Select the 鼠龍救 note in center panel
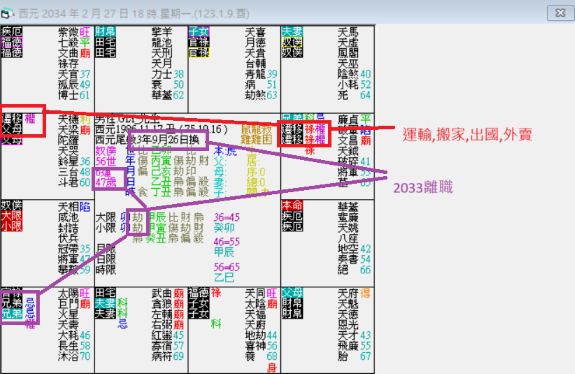The width and height of the screenshot is (575, 374). (256, 129)
